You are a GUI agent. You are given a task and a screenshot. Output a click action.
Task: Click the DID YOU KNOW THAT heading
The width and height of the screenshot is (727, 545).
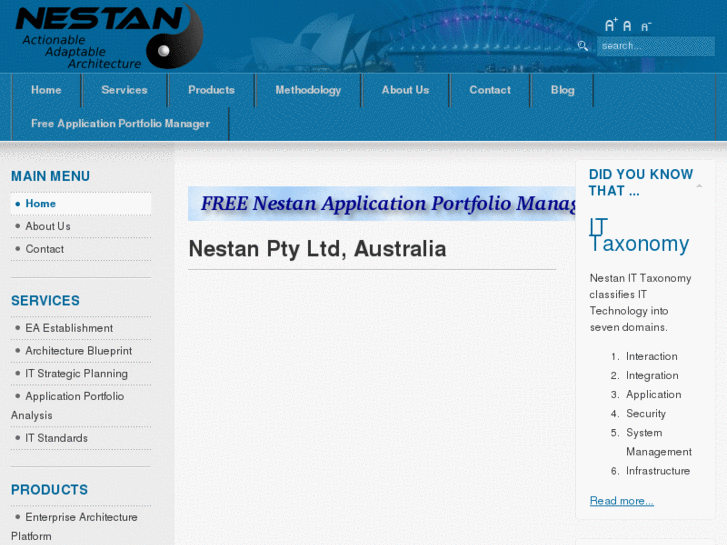click(x=641, y=182)
